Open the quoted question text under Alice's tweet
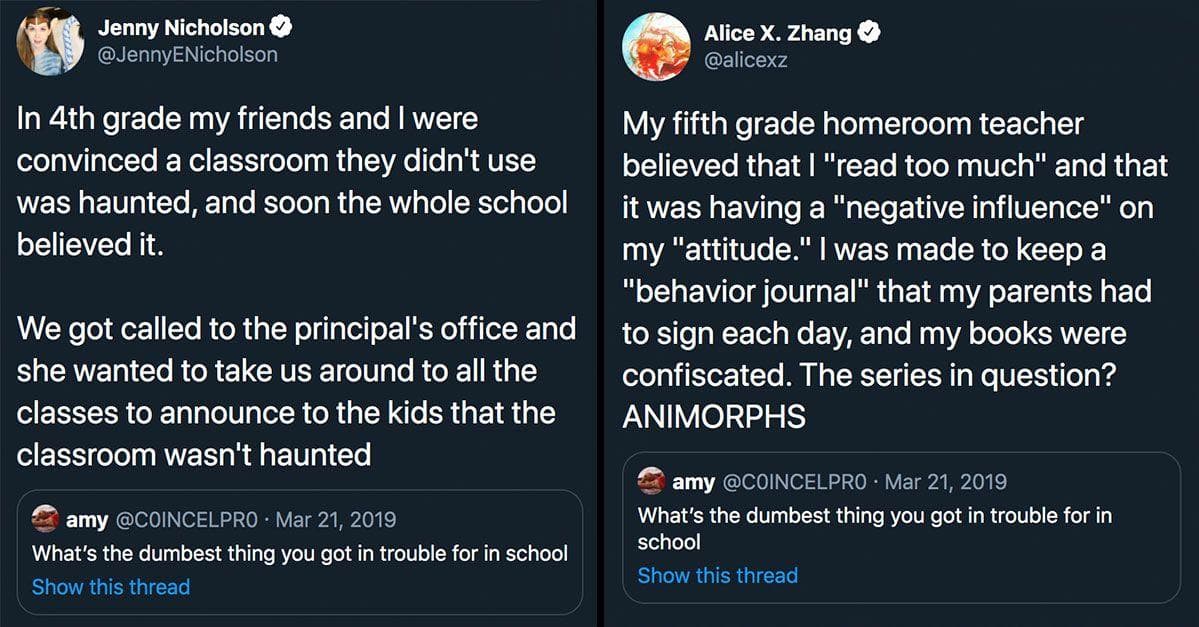This screenshot has width=1199, height=627. coord(874,528)
